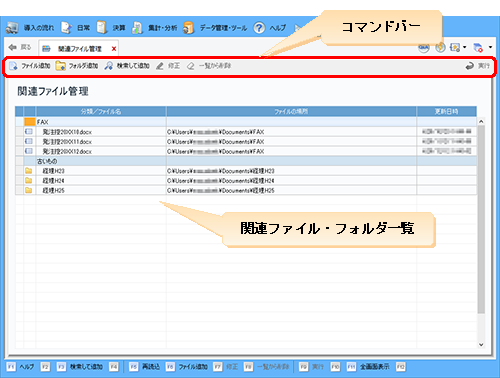The height and width of the screenshot is (378, 500).
Task: Expand the dropdown beside the star window icon
Action: [x=464, y=47]
